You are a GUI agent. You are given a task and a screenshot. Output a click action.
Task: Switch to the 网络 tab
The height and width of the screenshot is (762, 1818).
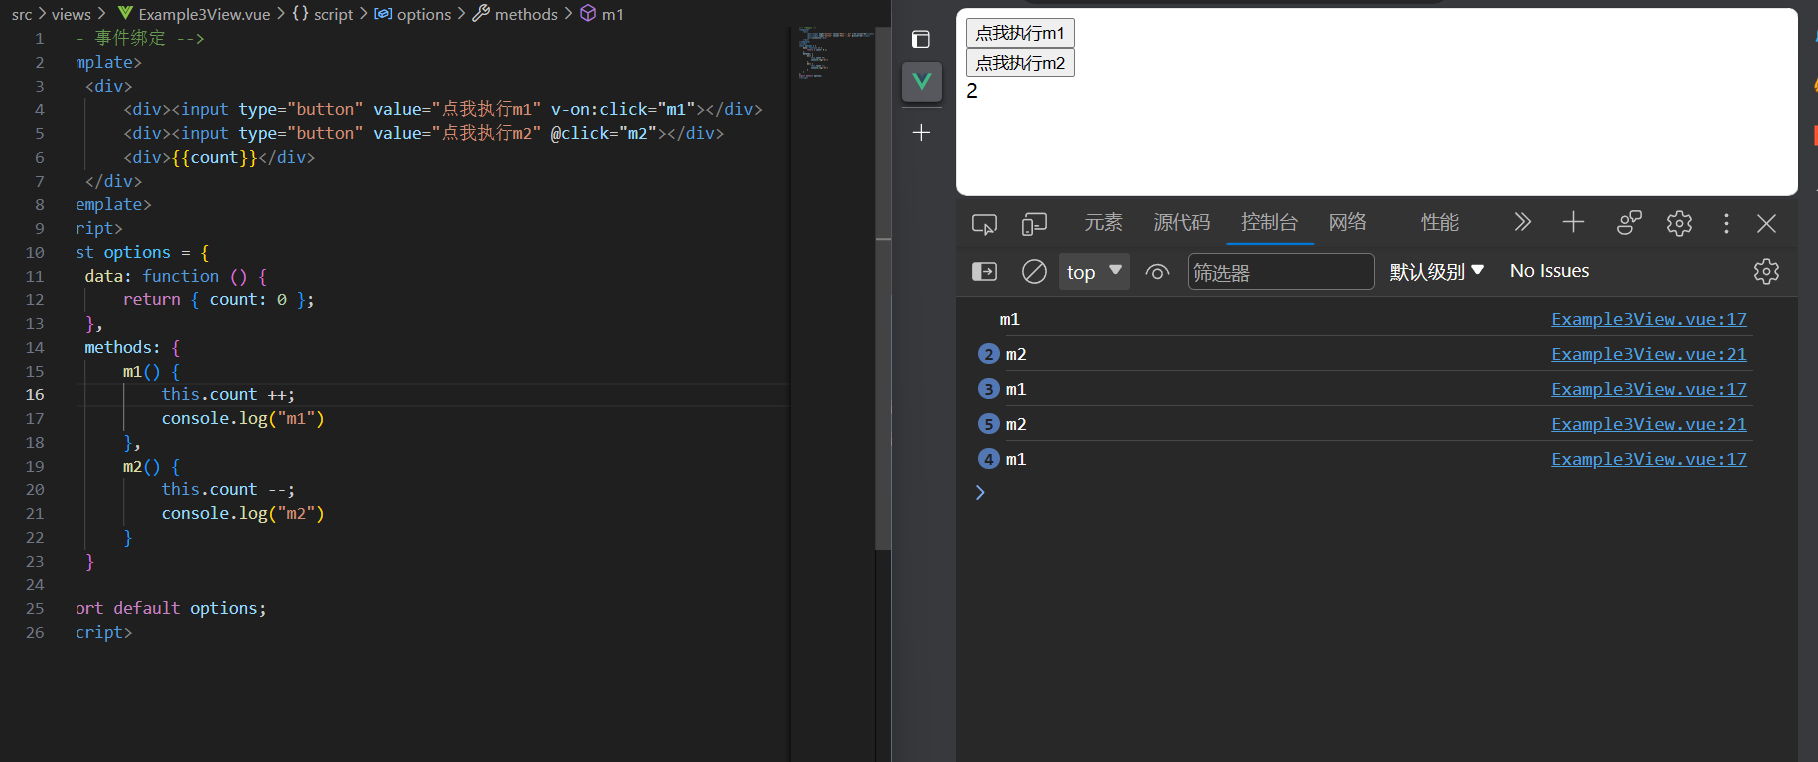click(x=1347, y=223)
